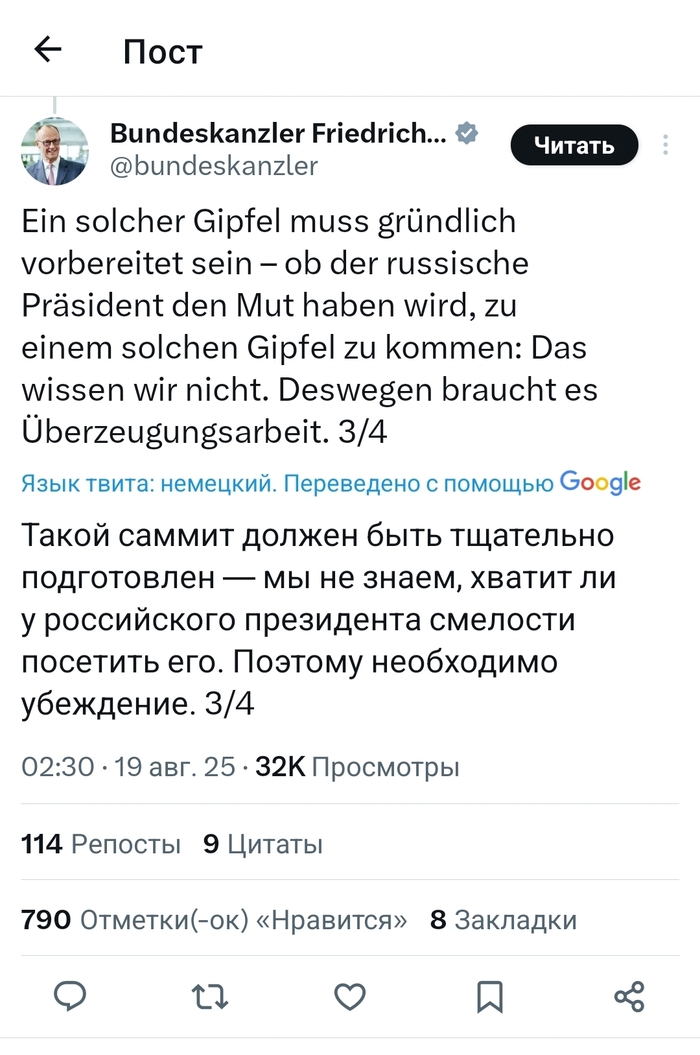Tap the back arrow icon
This screenshot has height=1055, width=700.
[48, 50]
